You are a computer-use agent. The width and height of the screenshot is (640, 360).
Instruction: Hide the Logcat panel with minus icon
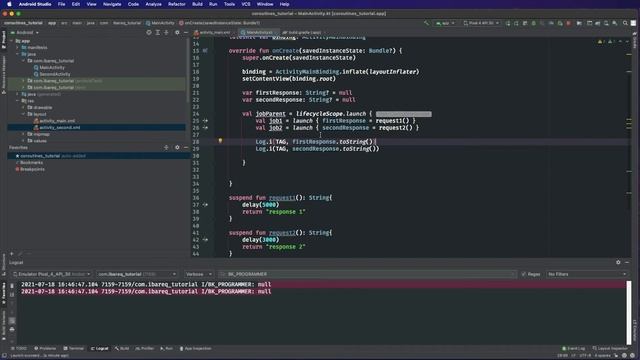pos(627,262)
